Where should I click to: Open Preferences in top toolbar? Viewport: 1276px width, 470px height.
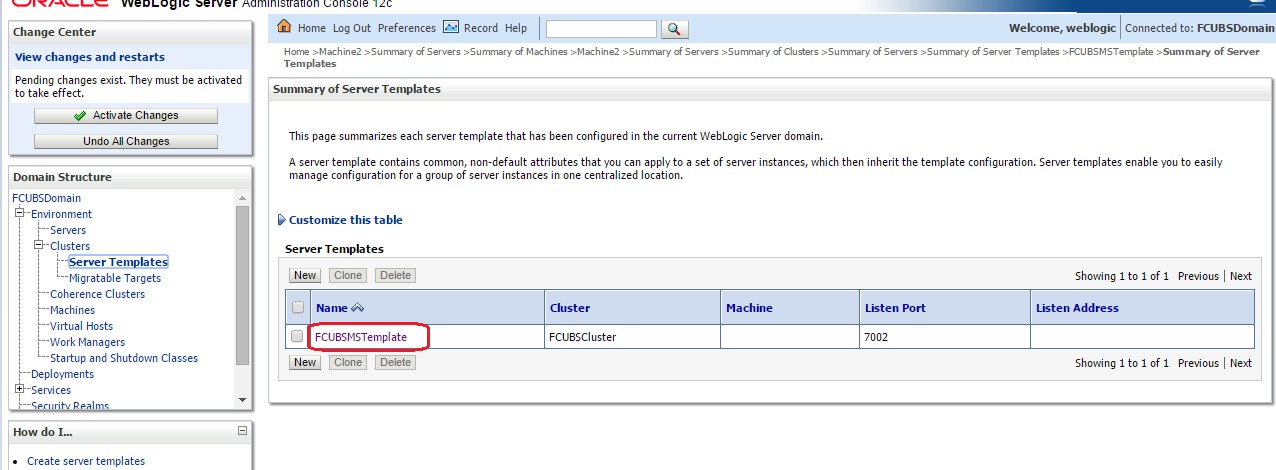(x=407, y=28)
